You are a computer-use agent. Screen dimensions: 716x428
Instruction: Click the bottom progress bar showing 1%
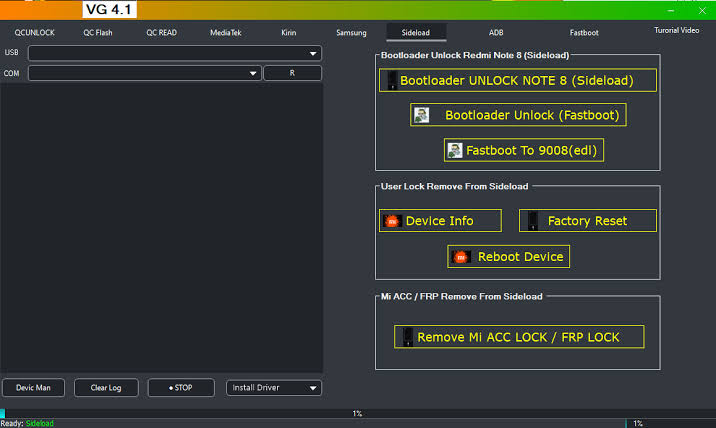pos(357,413)
